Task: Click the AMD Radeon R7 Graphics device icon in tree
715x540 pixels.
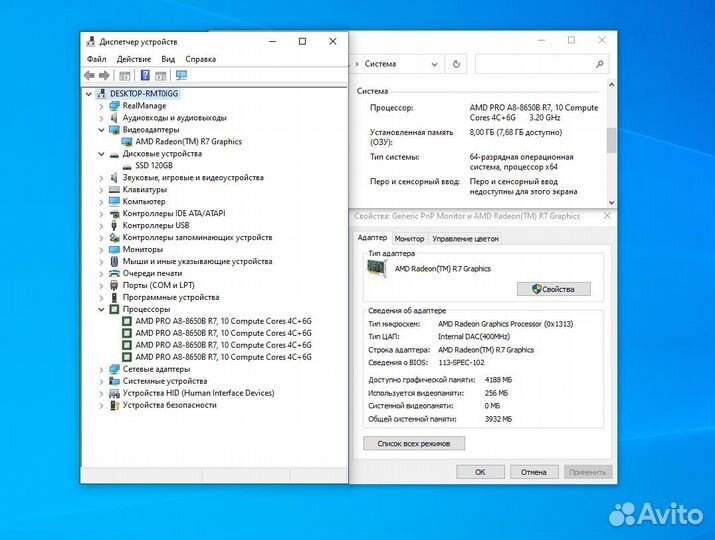Action: tap(127, 142)
